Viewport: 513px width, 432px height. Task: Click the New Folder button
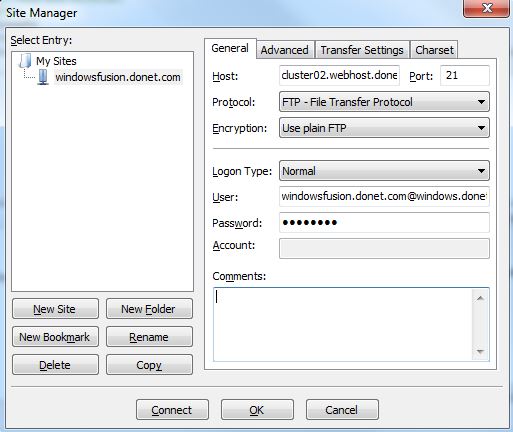pos(149,309)
